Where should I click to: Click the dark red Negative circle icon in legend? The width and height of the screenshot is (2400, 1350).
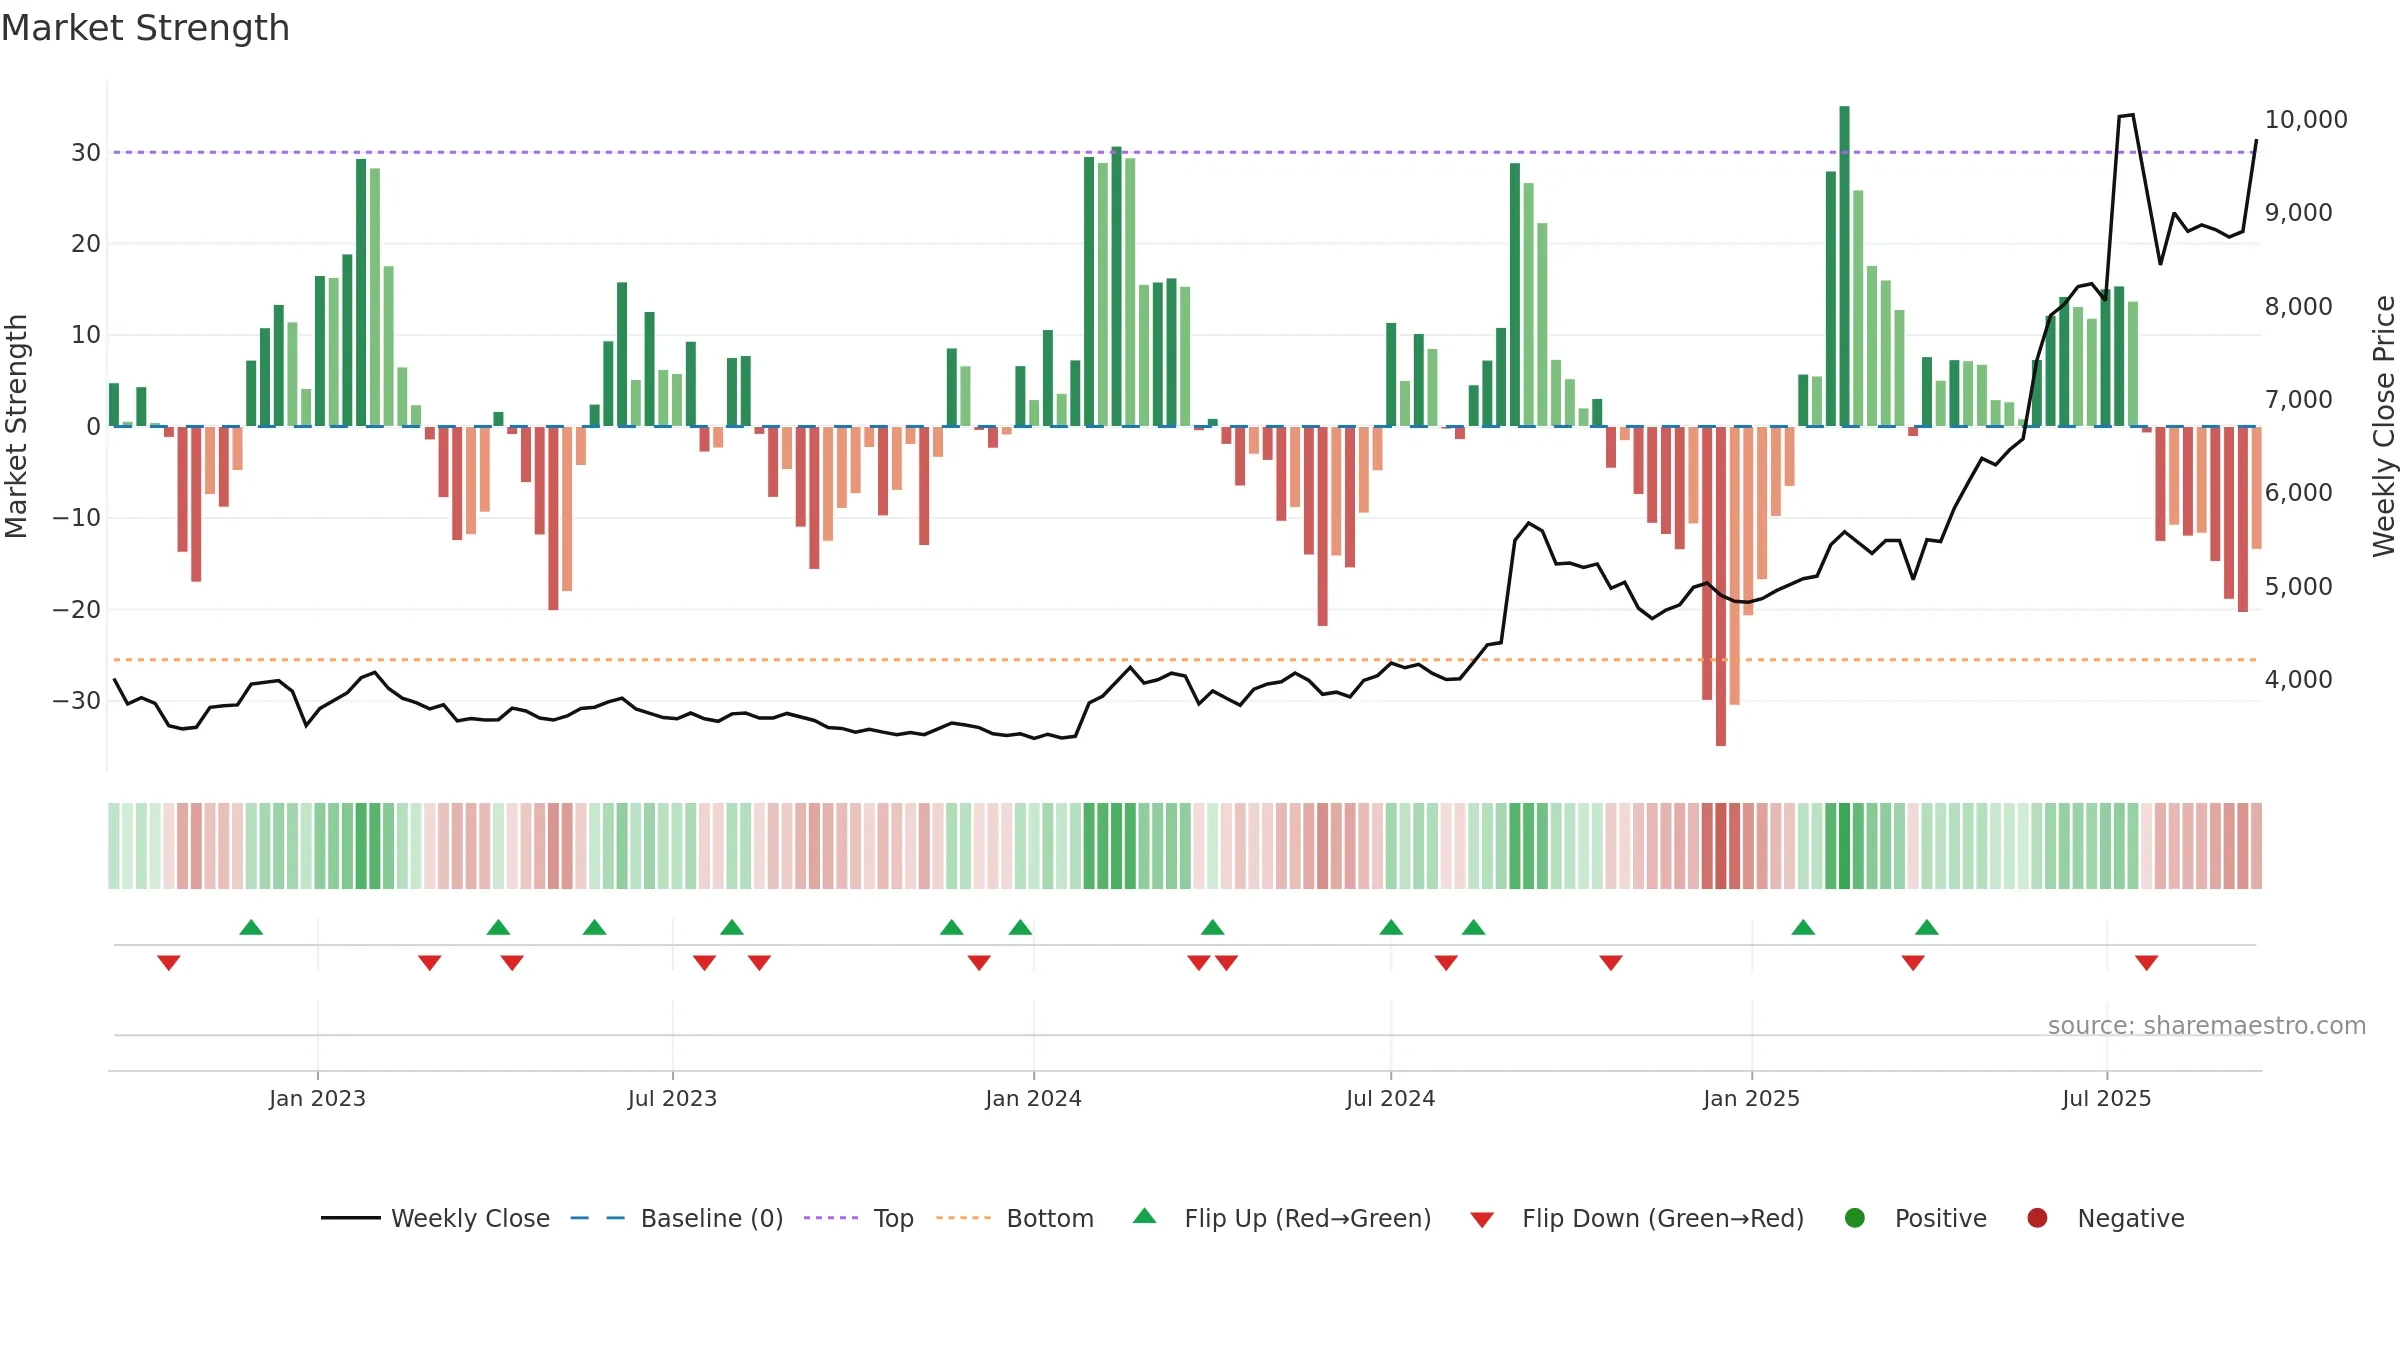pos(2037,1218)
